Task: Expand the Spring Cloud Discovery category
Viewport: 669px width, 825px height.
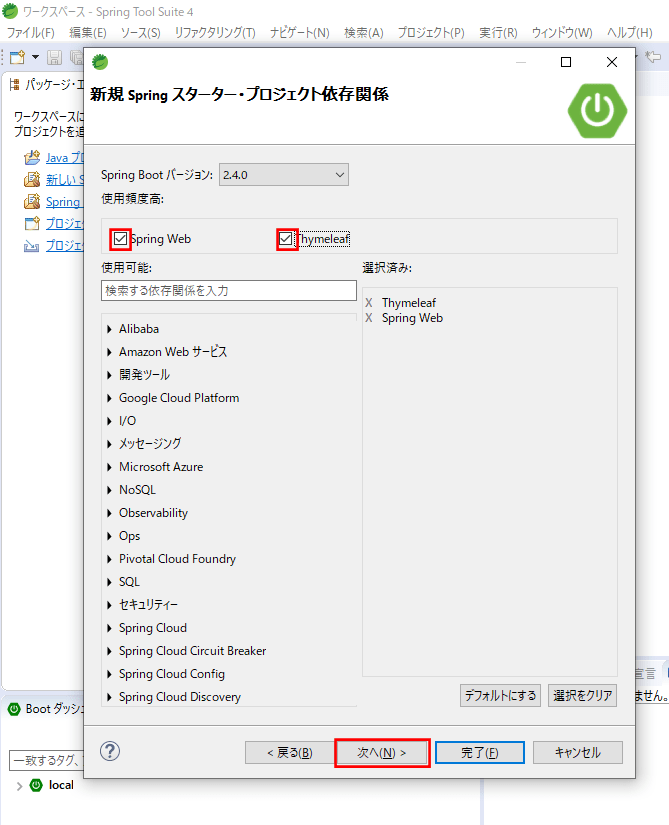Action: tap(109, 697)
